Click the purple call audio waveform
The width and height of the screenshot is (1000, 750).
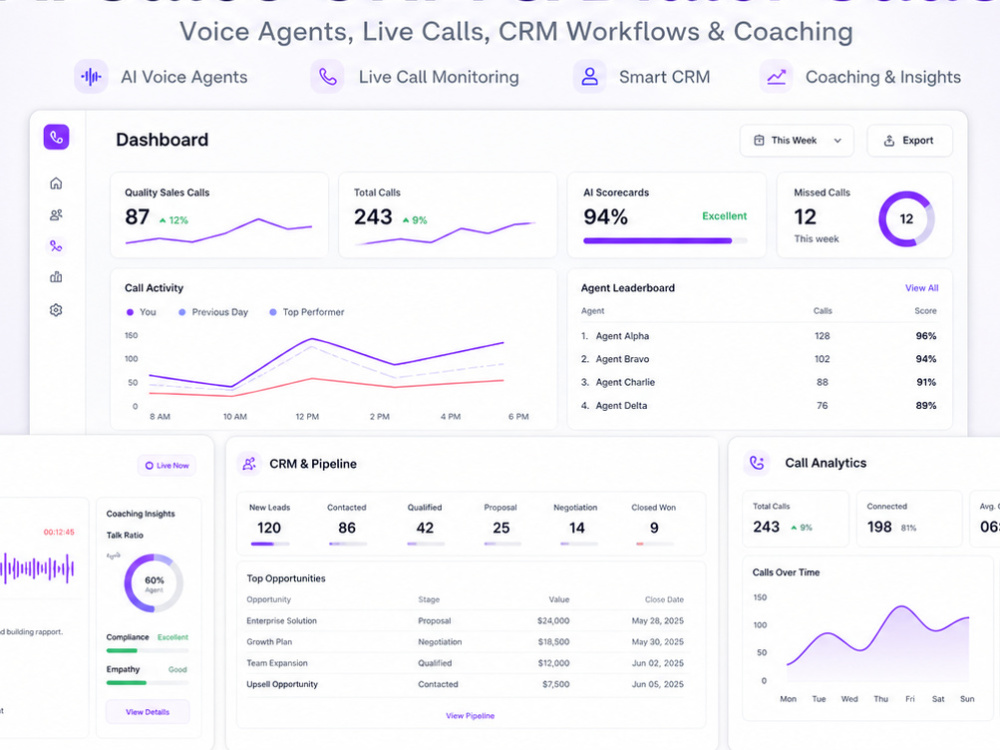[x=37, y=568]
